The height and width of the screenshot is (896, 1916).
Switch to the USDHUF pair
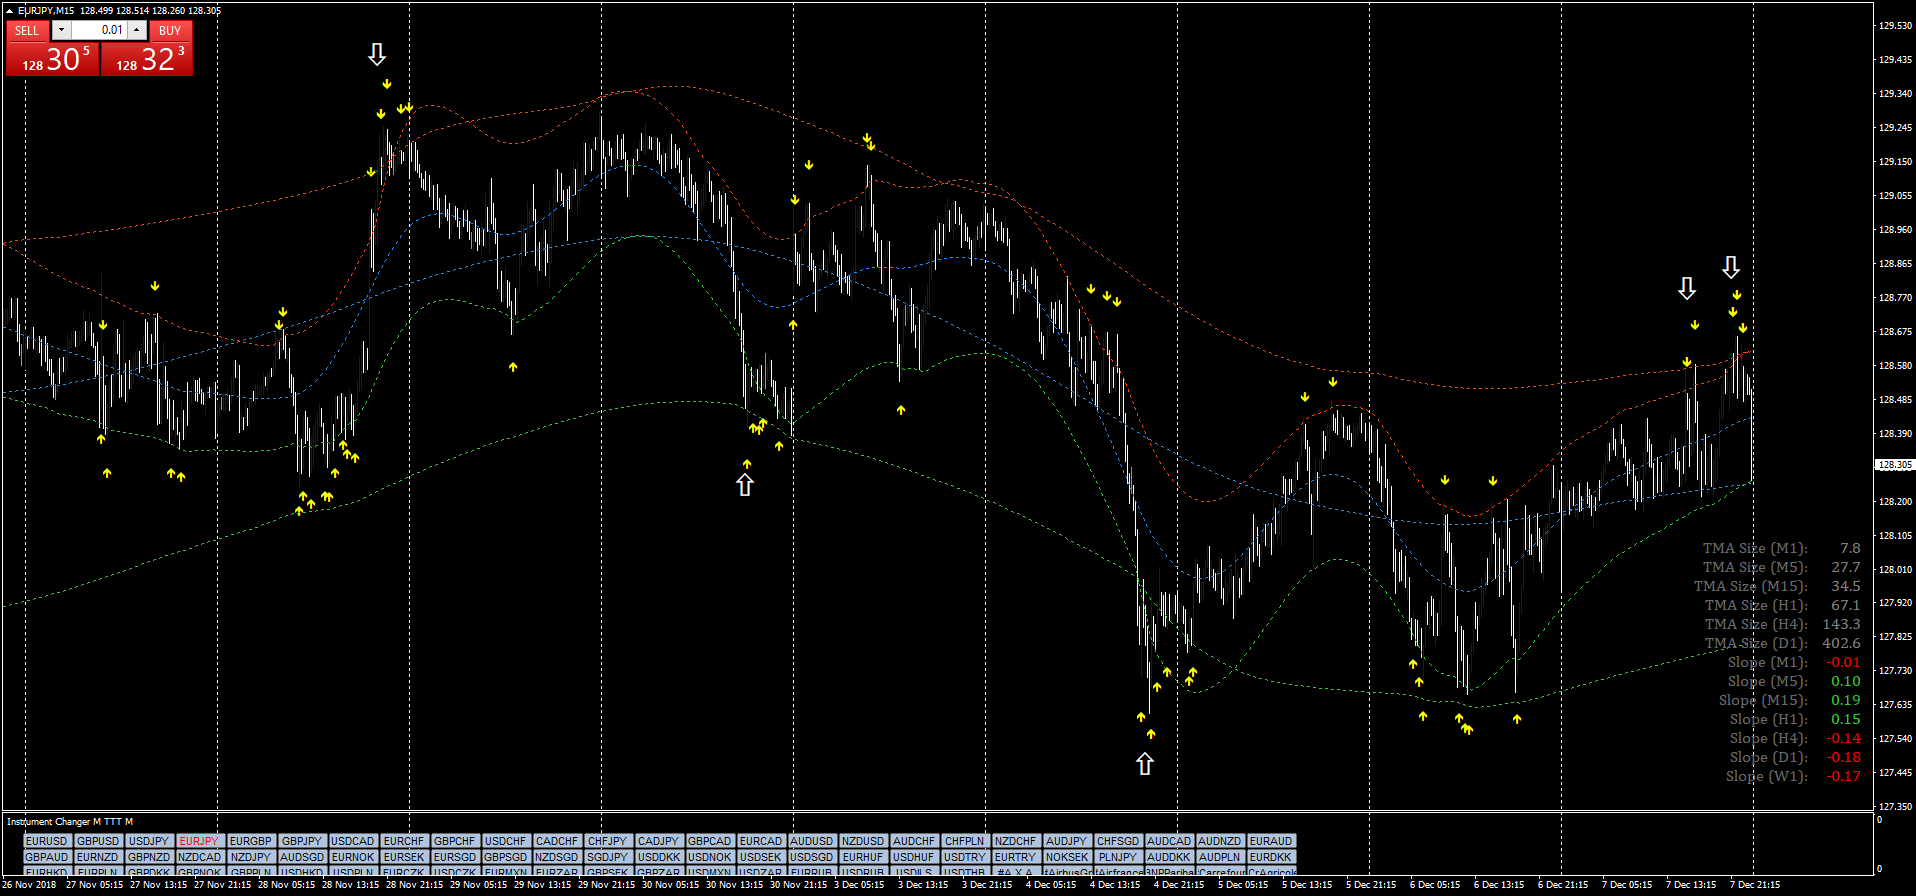click(913, 857)
